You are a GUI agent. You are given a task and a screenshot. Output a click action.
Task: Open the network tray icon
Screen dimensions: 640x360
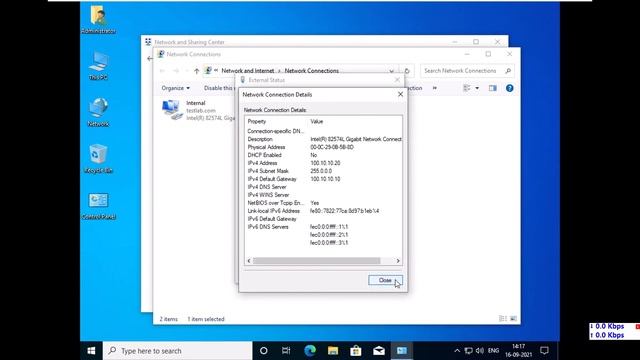coord(469,351)
